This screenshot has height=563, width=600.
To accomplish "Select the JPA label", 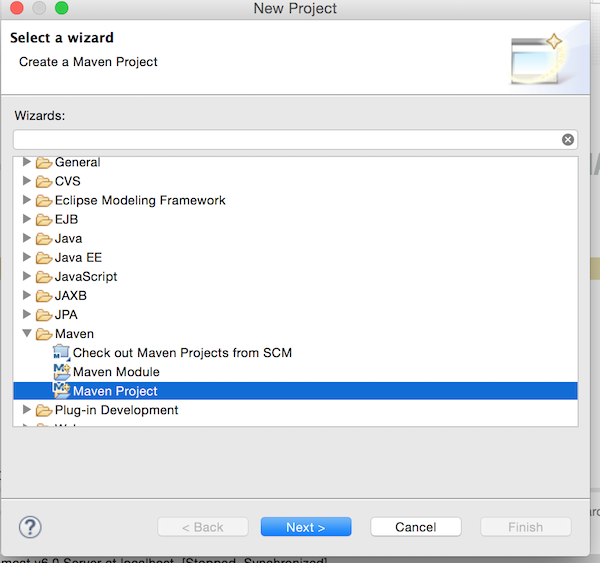I will pyautogui.click(x=66, y=315).
